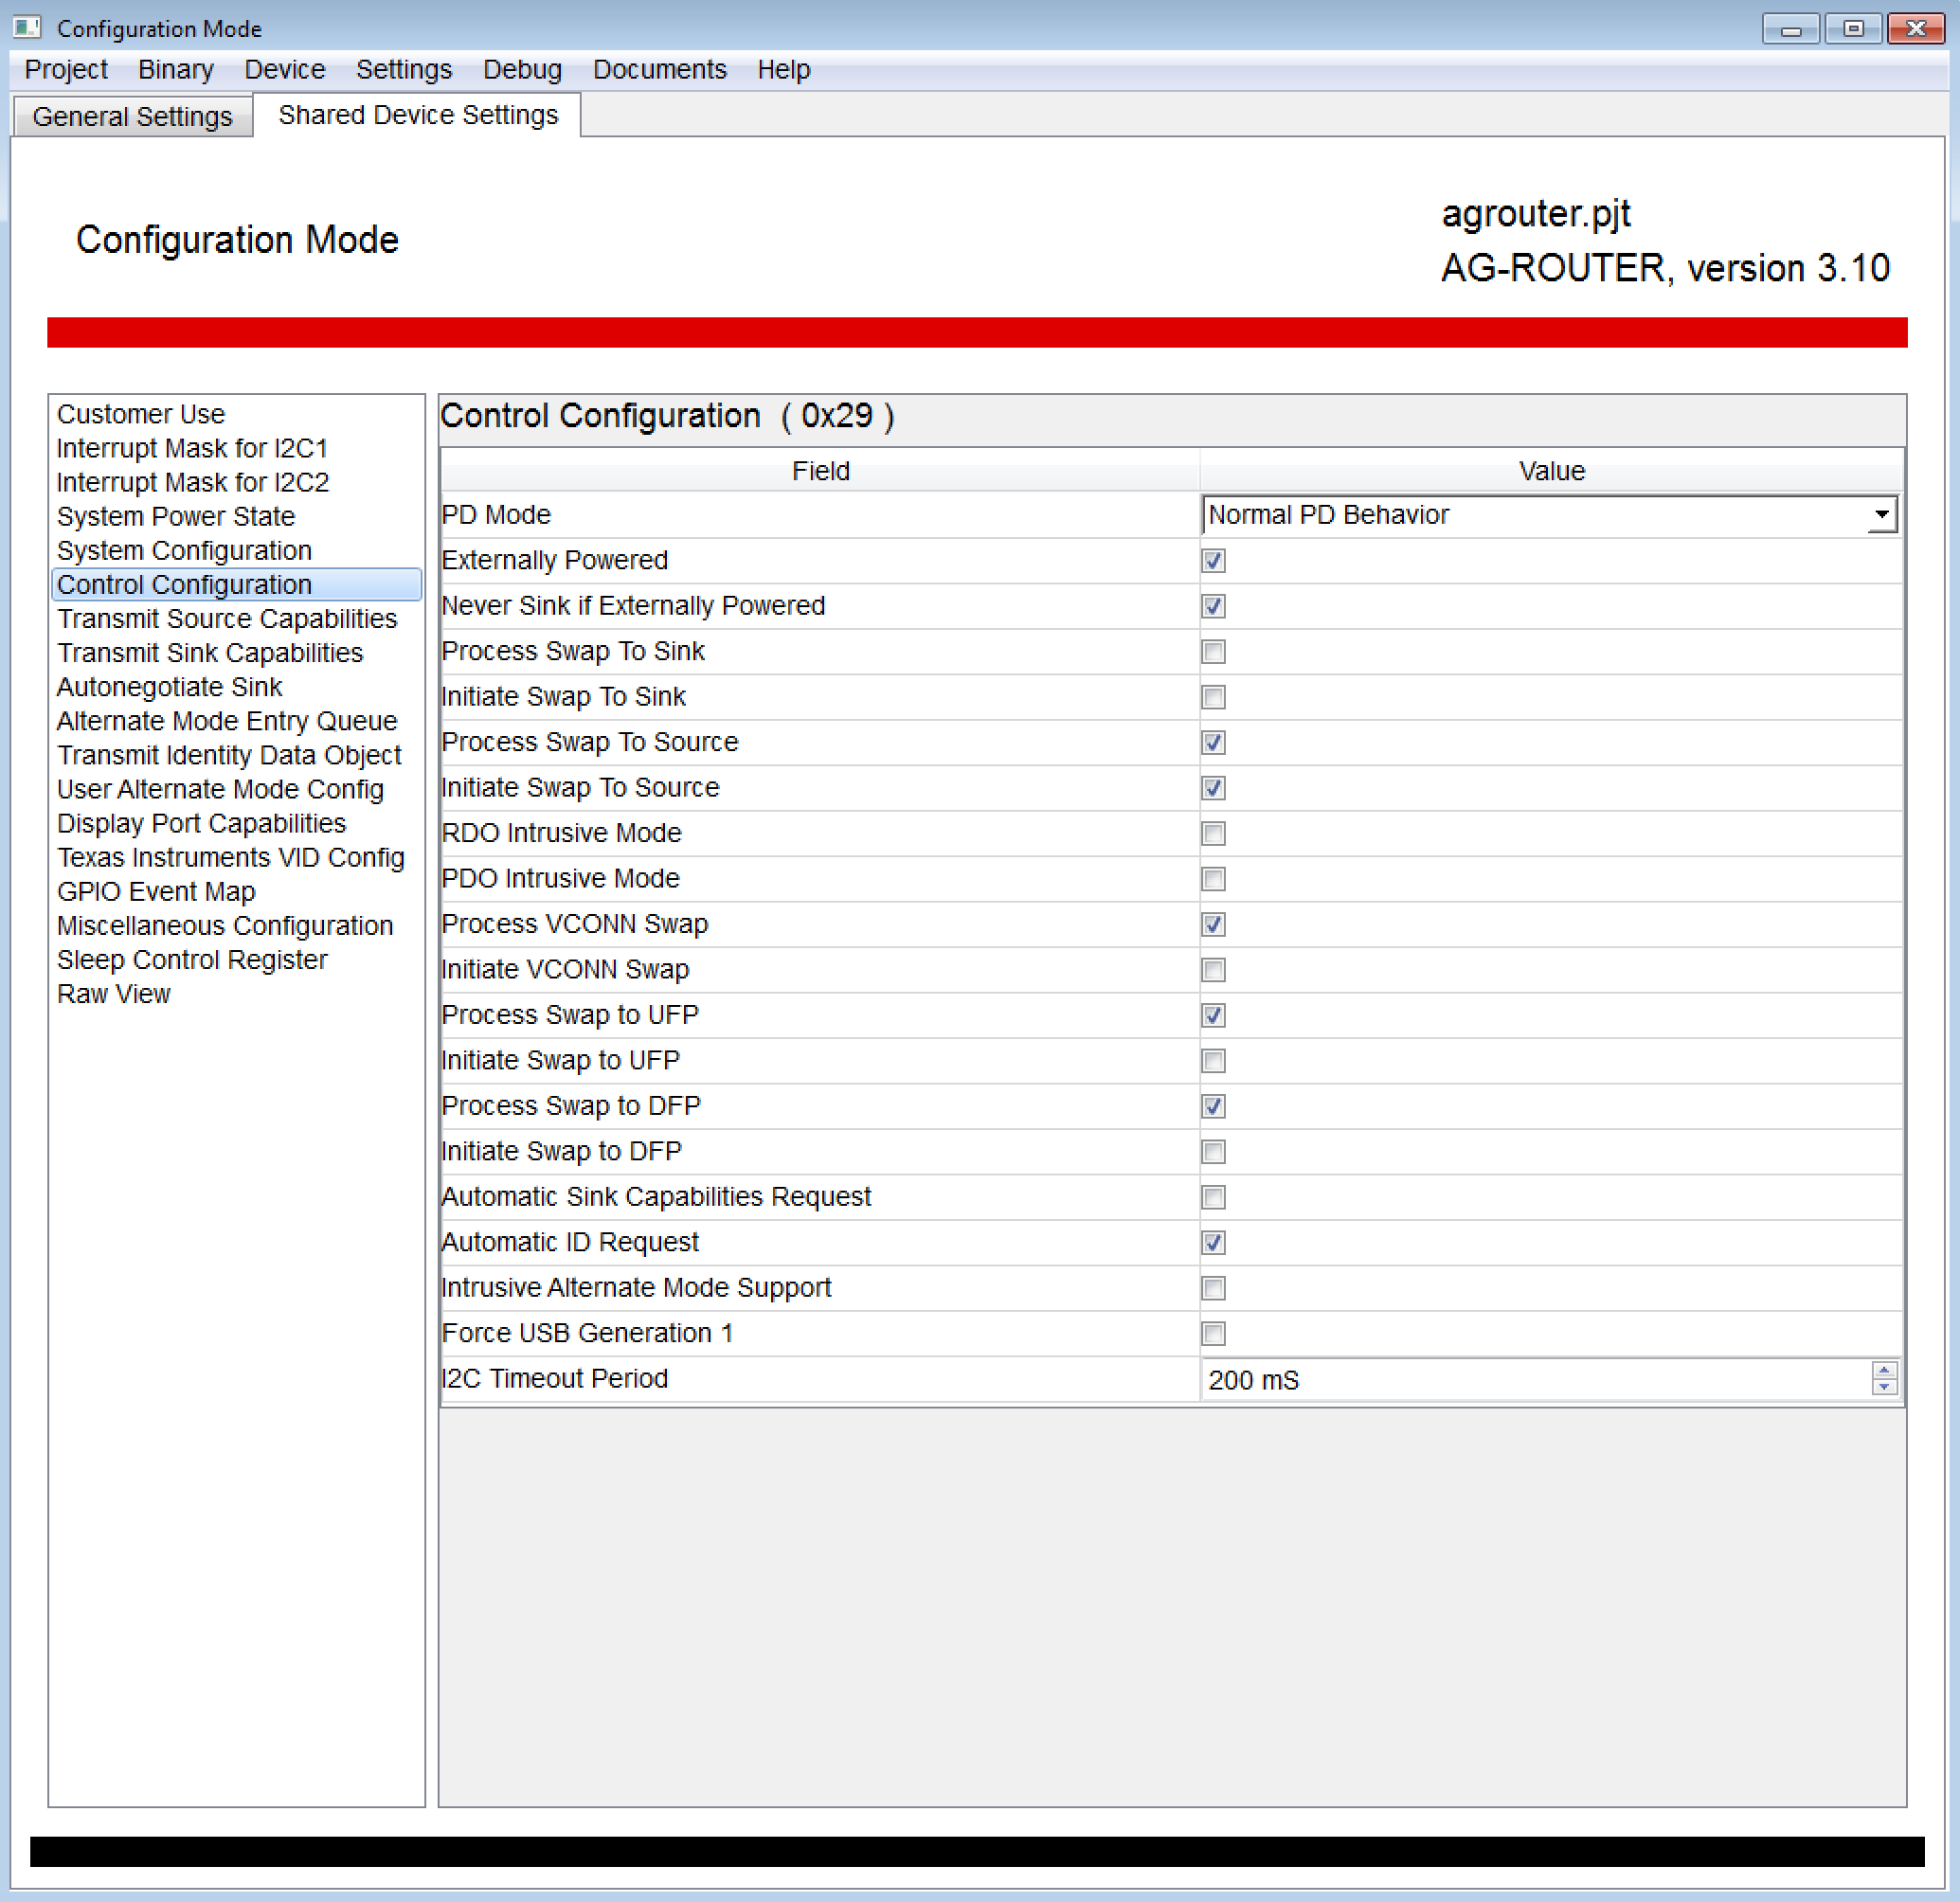Select GPIO Event Map

pyautogui.click(x=156, y=892)
